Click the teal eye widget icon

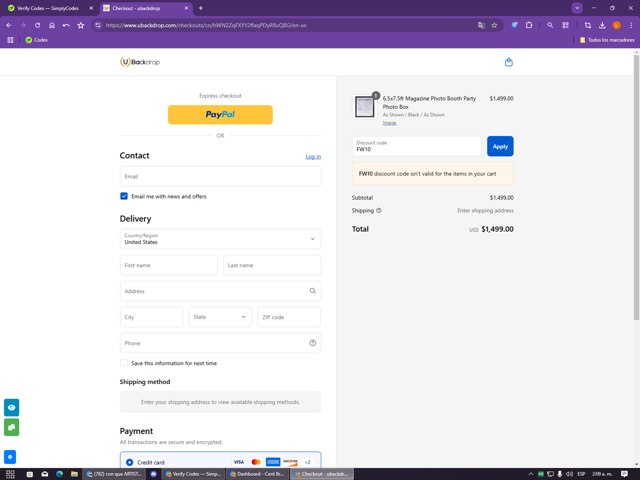pyautogui.click(x=11, y=407)
